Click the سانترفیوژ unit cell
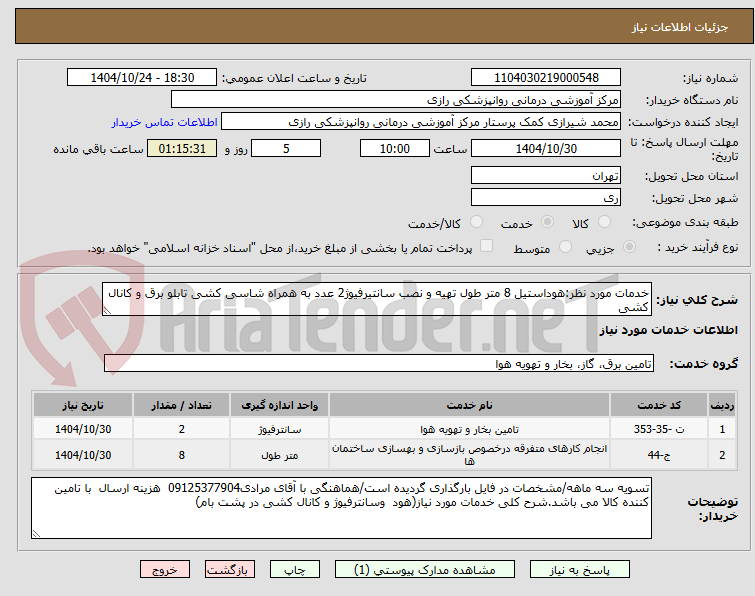The image size is (755, 596). [279, 429]
